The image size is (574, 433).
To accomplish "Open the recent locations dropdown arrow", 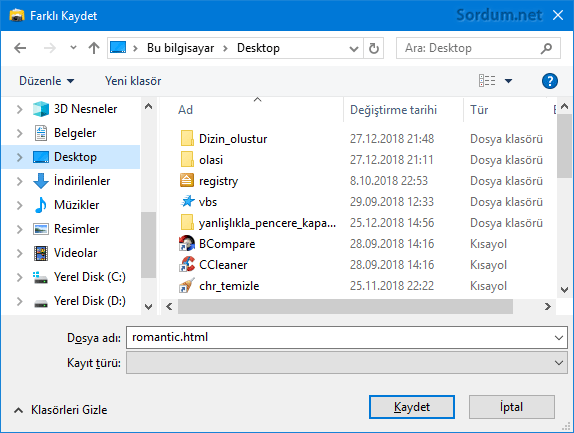I will pos(73,48).
